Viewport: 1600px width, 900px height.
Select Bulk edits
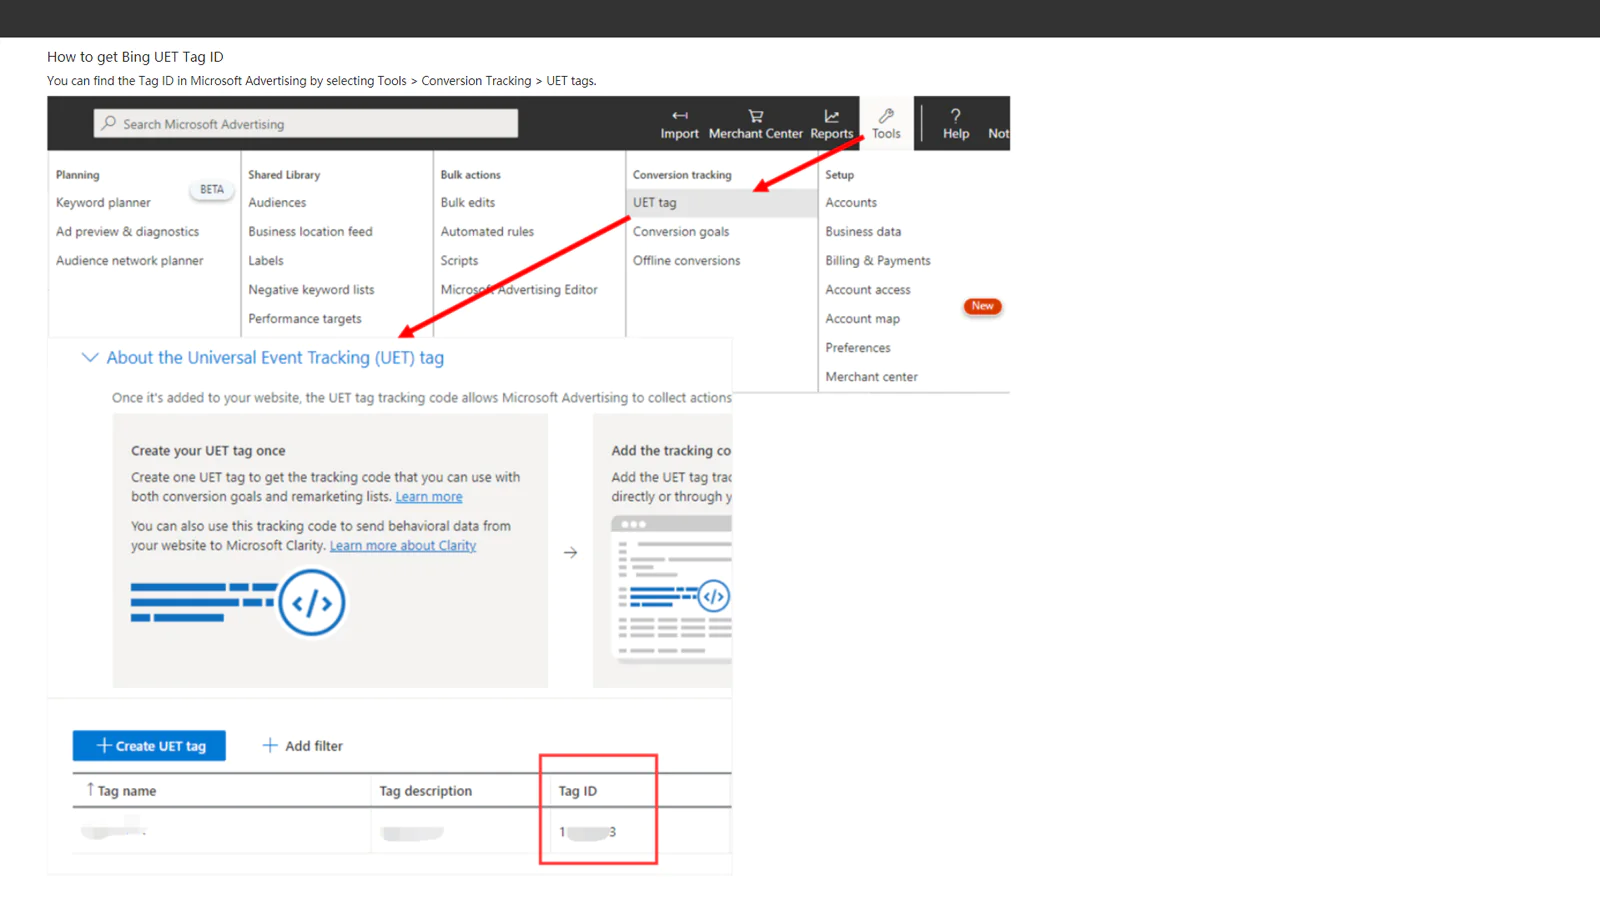468,202
